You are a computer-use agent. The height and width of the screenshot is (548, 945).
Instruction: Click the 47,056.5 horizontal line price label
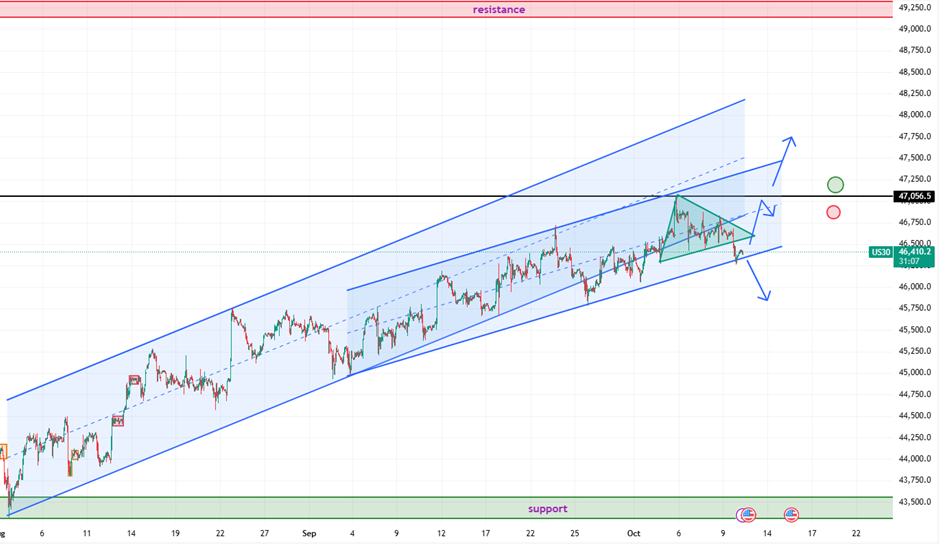pos(916,196)
